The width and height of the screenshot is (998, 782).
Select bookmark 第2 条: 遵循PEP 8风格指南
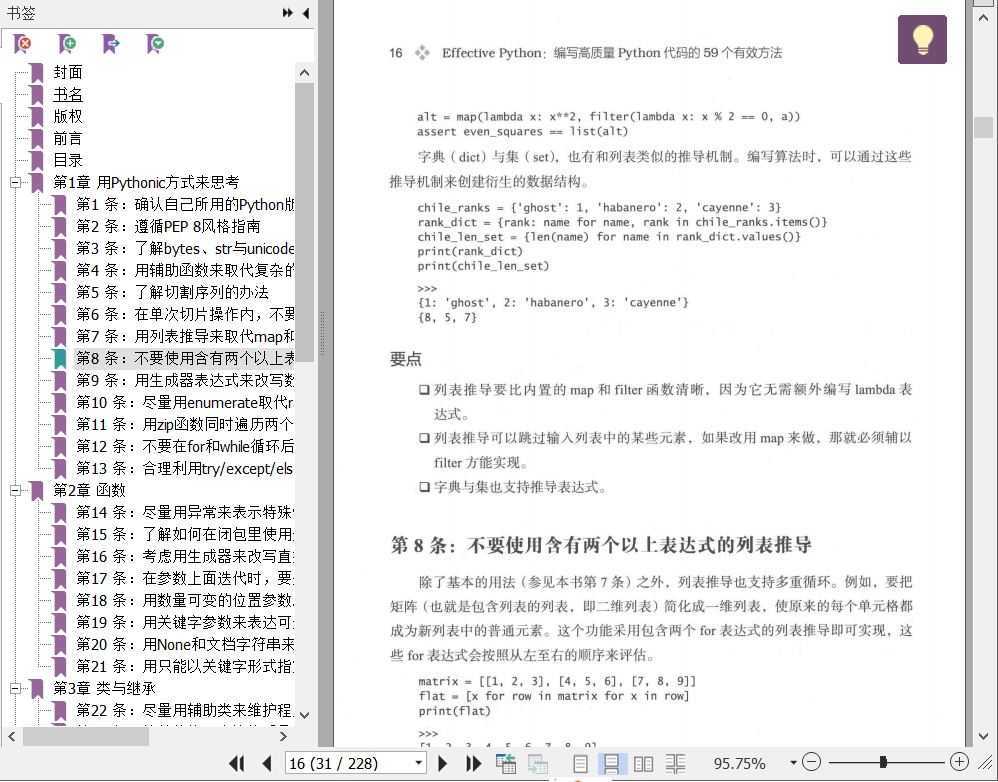tap(168, 227)
